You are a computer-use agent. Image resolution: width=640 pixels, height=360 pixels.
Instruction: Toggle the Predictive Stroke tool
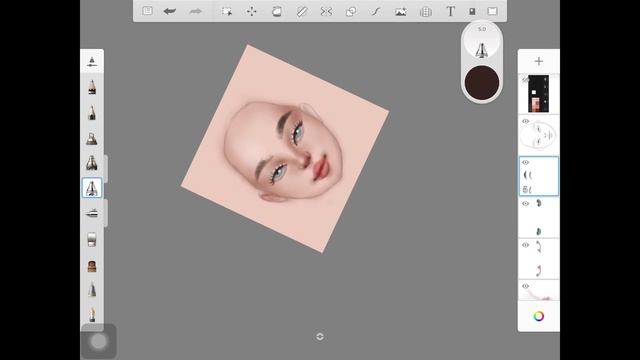376,11
